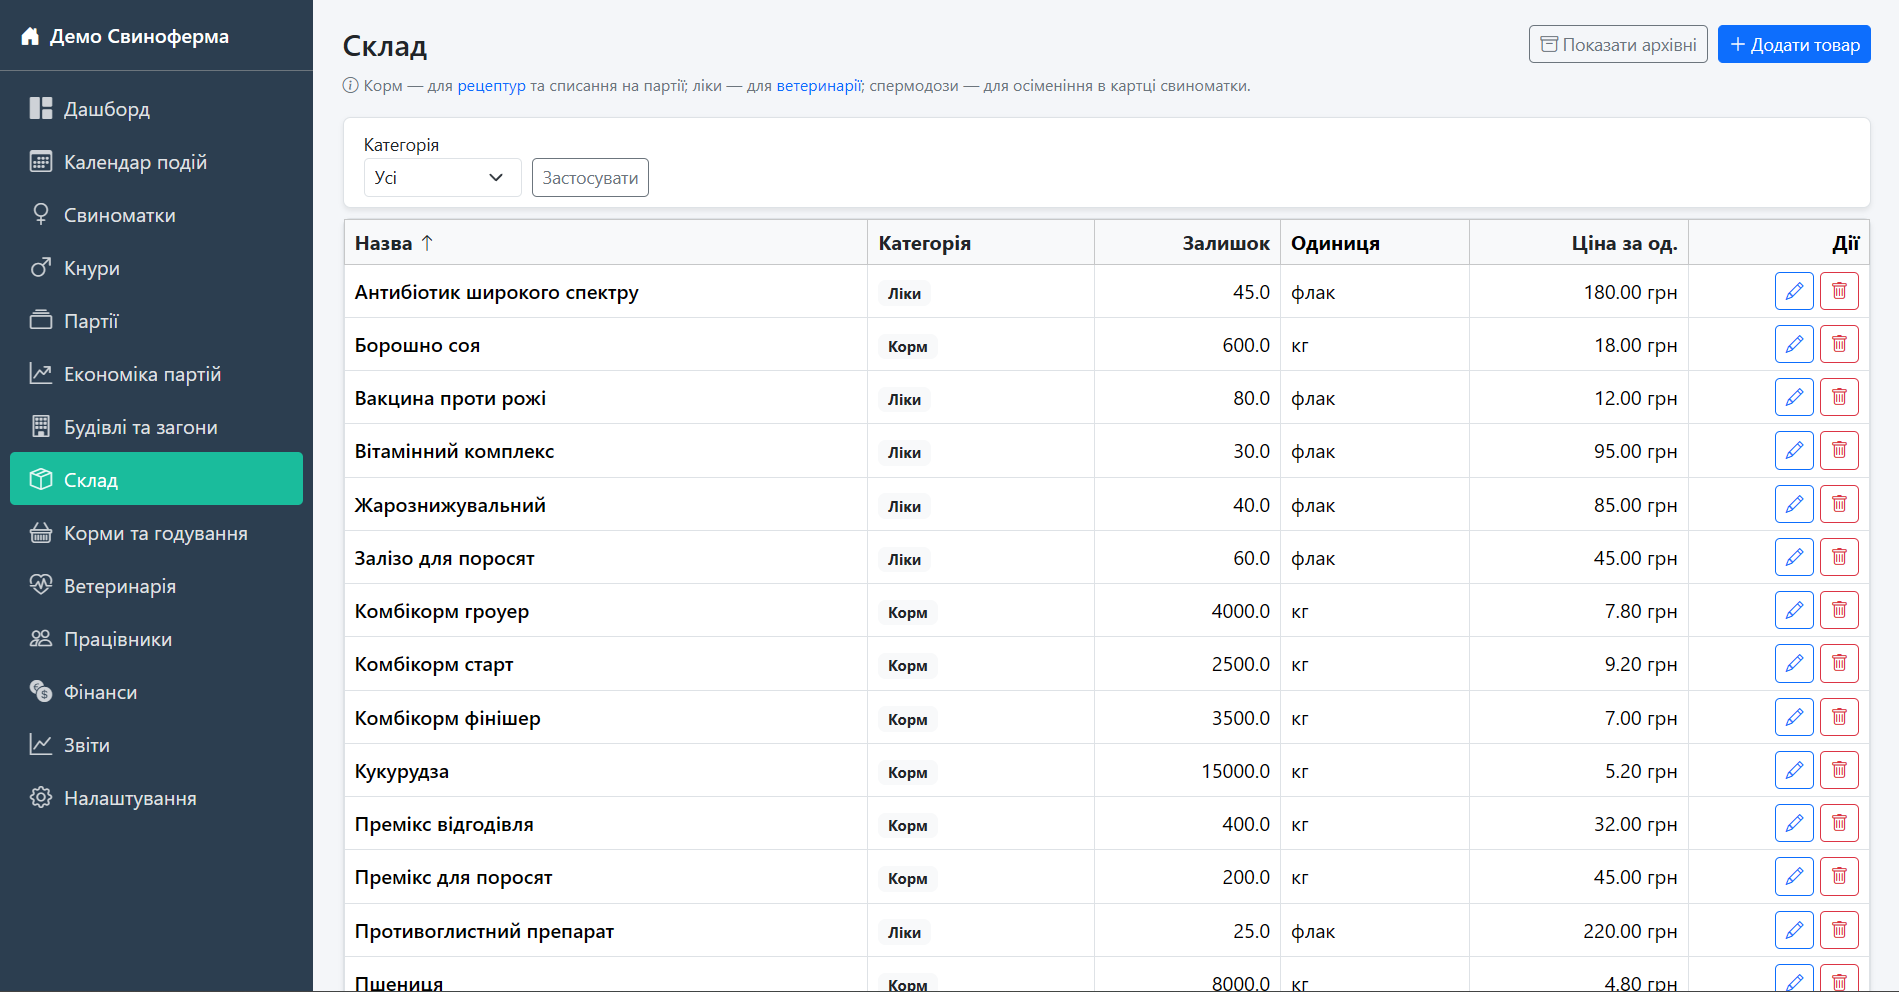Open the Категорія dropdown
Image resolution: width=1899 pixels, height=992 pixels.
pyautogui.click(x=441, y=178)
